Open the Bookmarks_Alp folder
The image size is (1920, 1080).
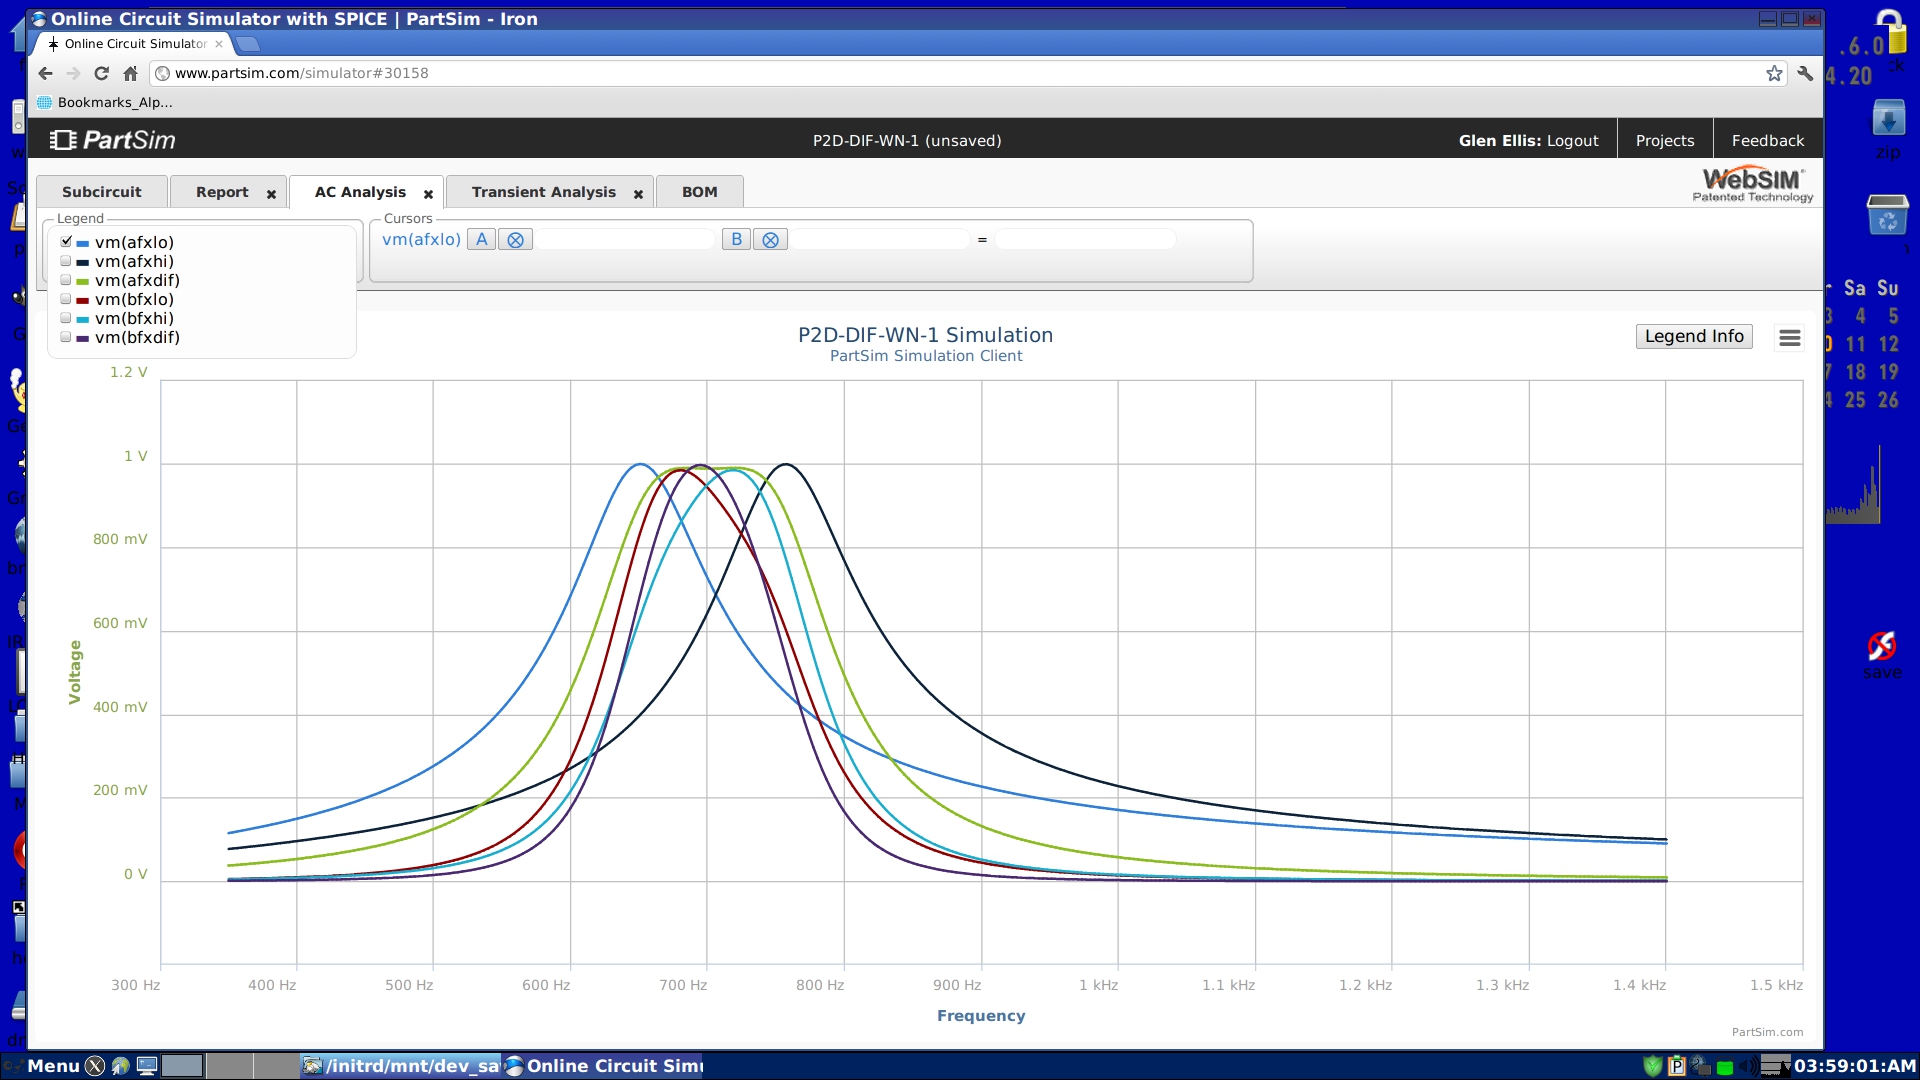pos(105,102)
